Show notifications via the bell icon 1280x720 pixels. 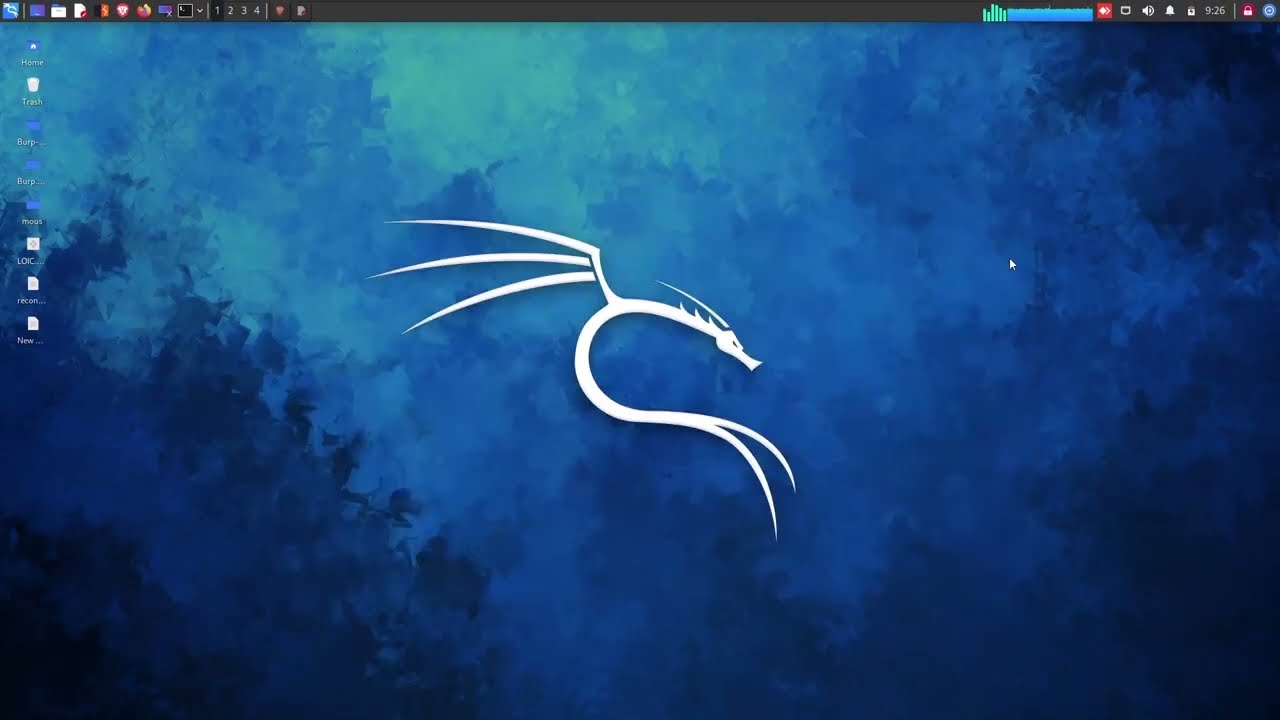click(x=1169, y=11)
